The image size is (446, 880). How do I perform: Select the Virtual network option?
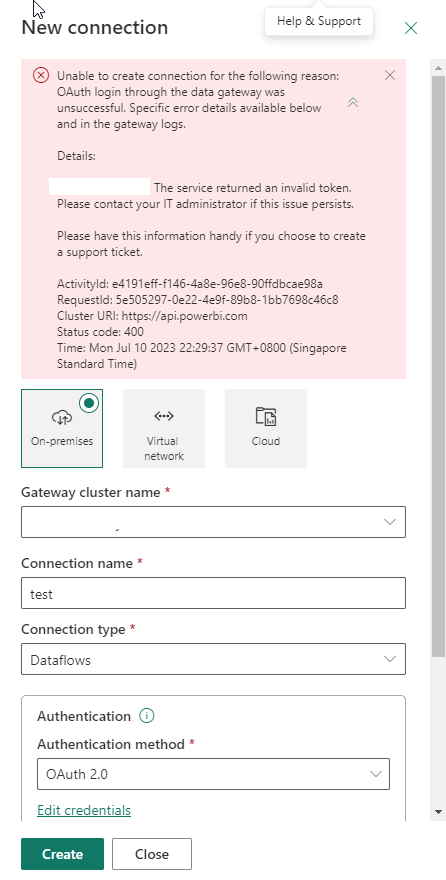pos(164,428)
